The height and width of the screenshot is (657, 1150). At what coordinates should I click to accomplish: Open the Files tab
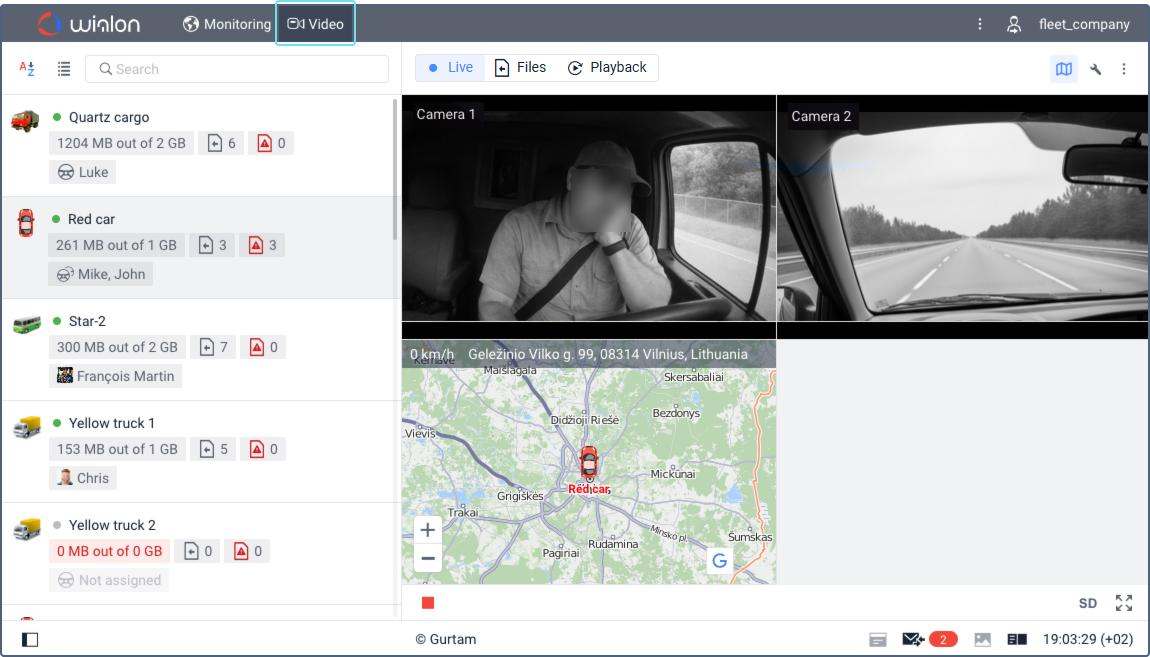tap(521, 68)
